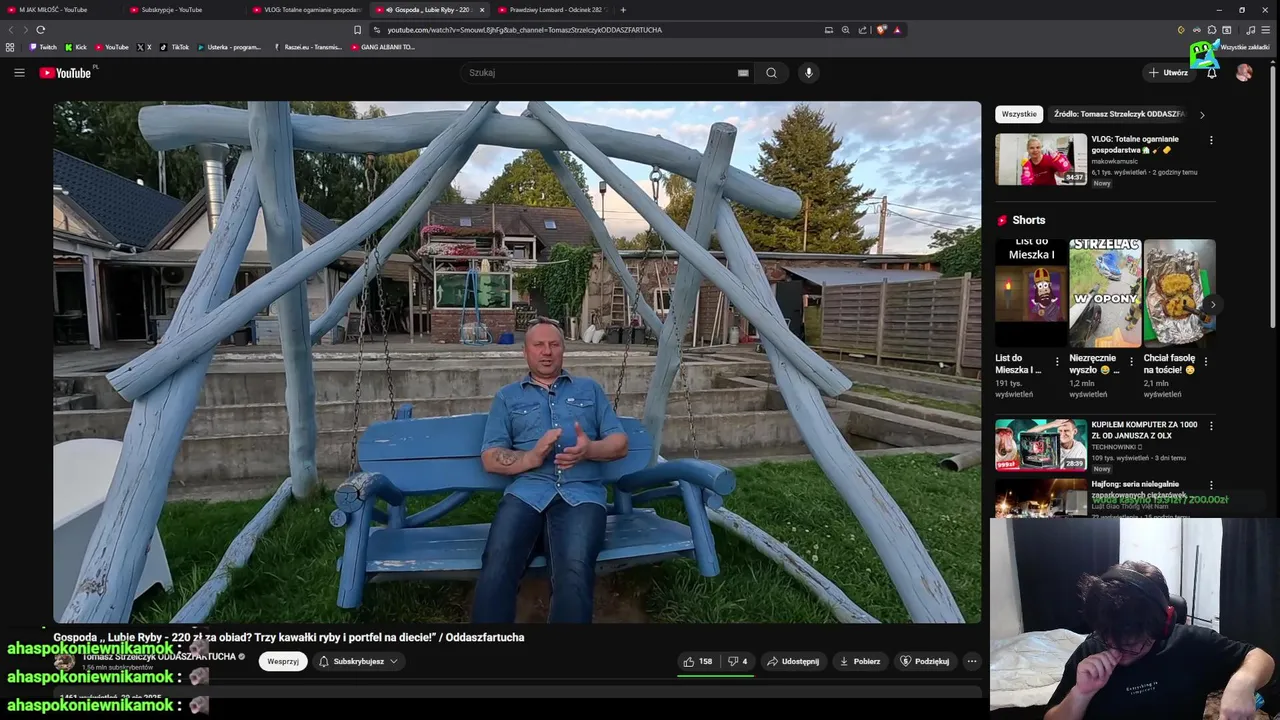Open the Utwórz create menu
Viewport: 1280px width, 720px height.
pos(1168,72)
